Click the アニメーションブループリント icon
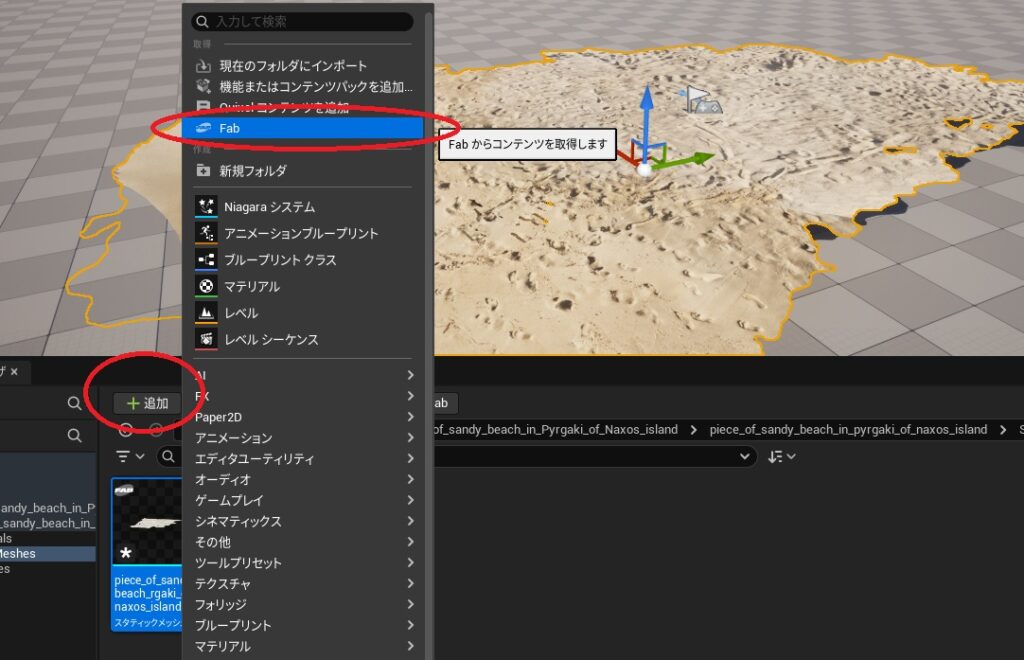Viewport: 1024px width, 660px height. point(205,233)
